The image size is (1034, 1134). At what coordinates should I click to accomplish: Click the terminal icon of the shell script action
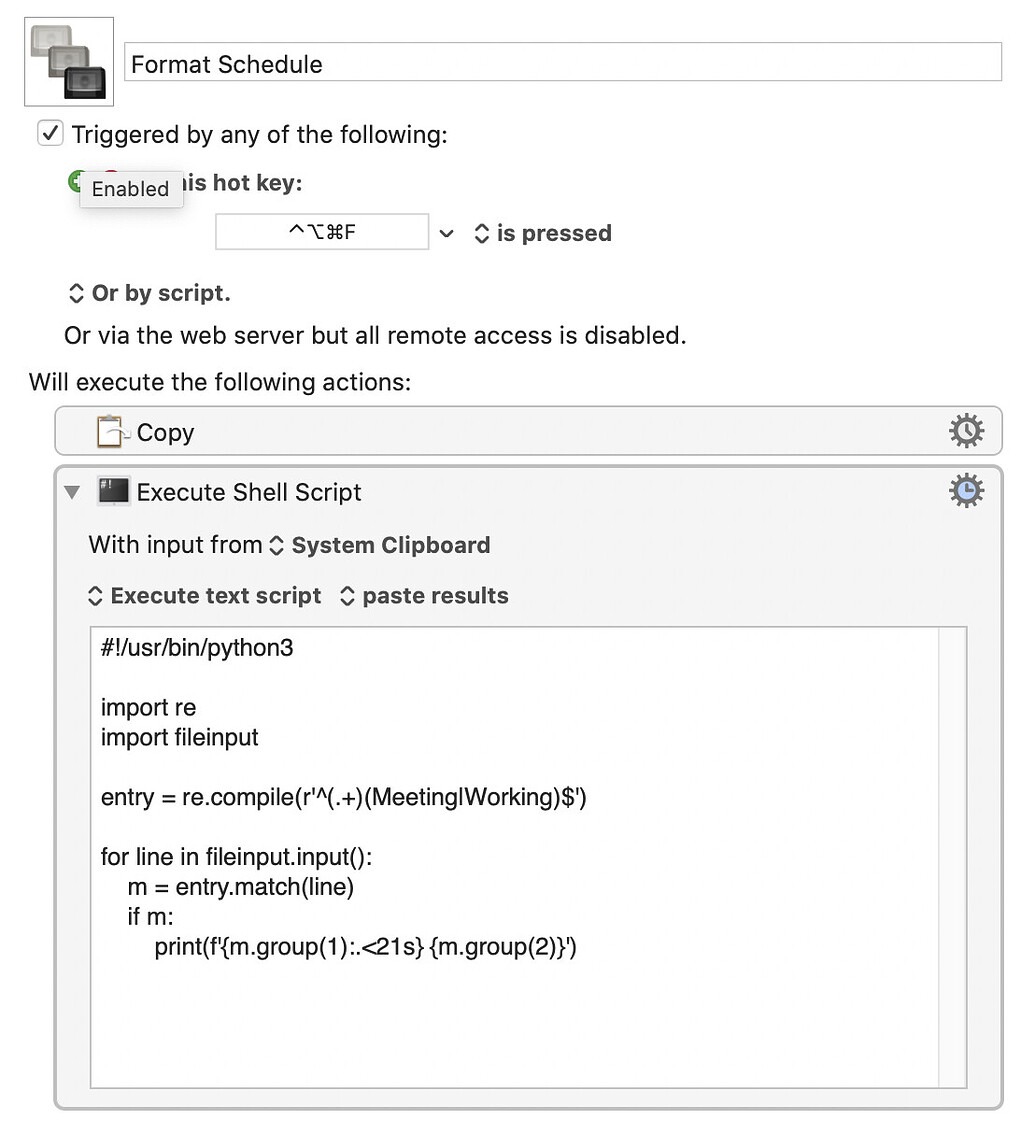tap(114, 491)
